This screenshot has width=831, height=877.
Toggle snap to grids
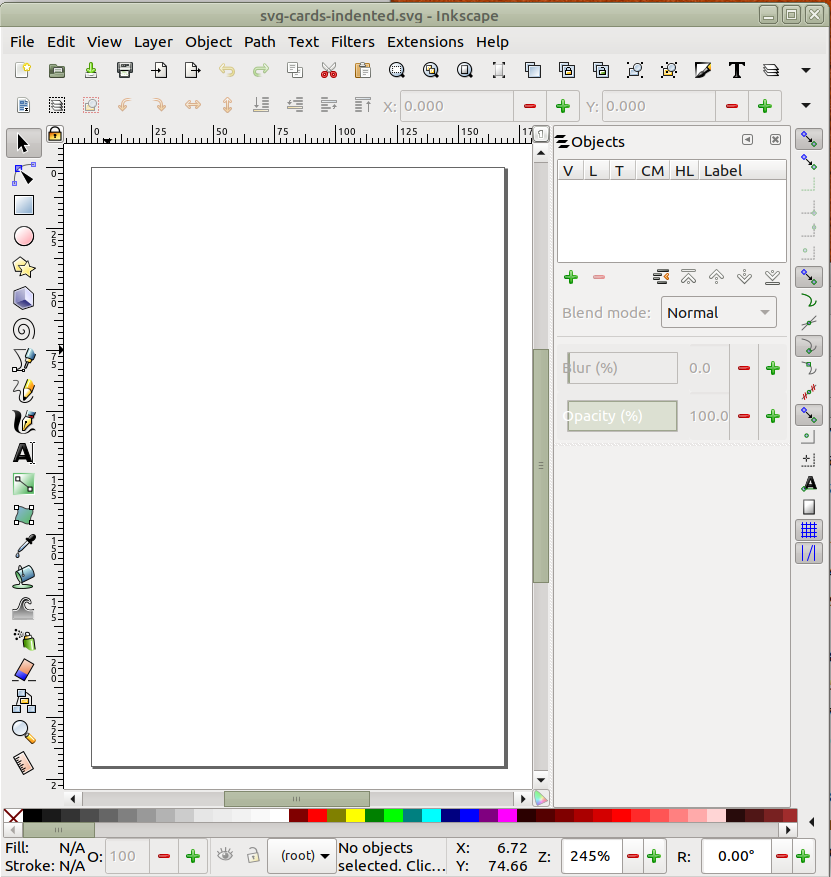(x=809, y=530)
